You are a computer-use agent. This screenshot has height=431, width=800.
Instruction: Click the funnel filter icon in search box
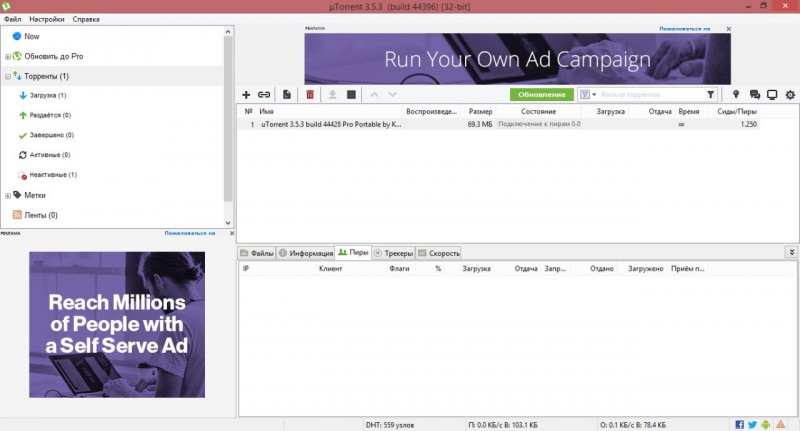pyautogui.click(x=710, y=94)
